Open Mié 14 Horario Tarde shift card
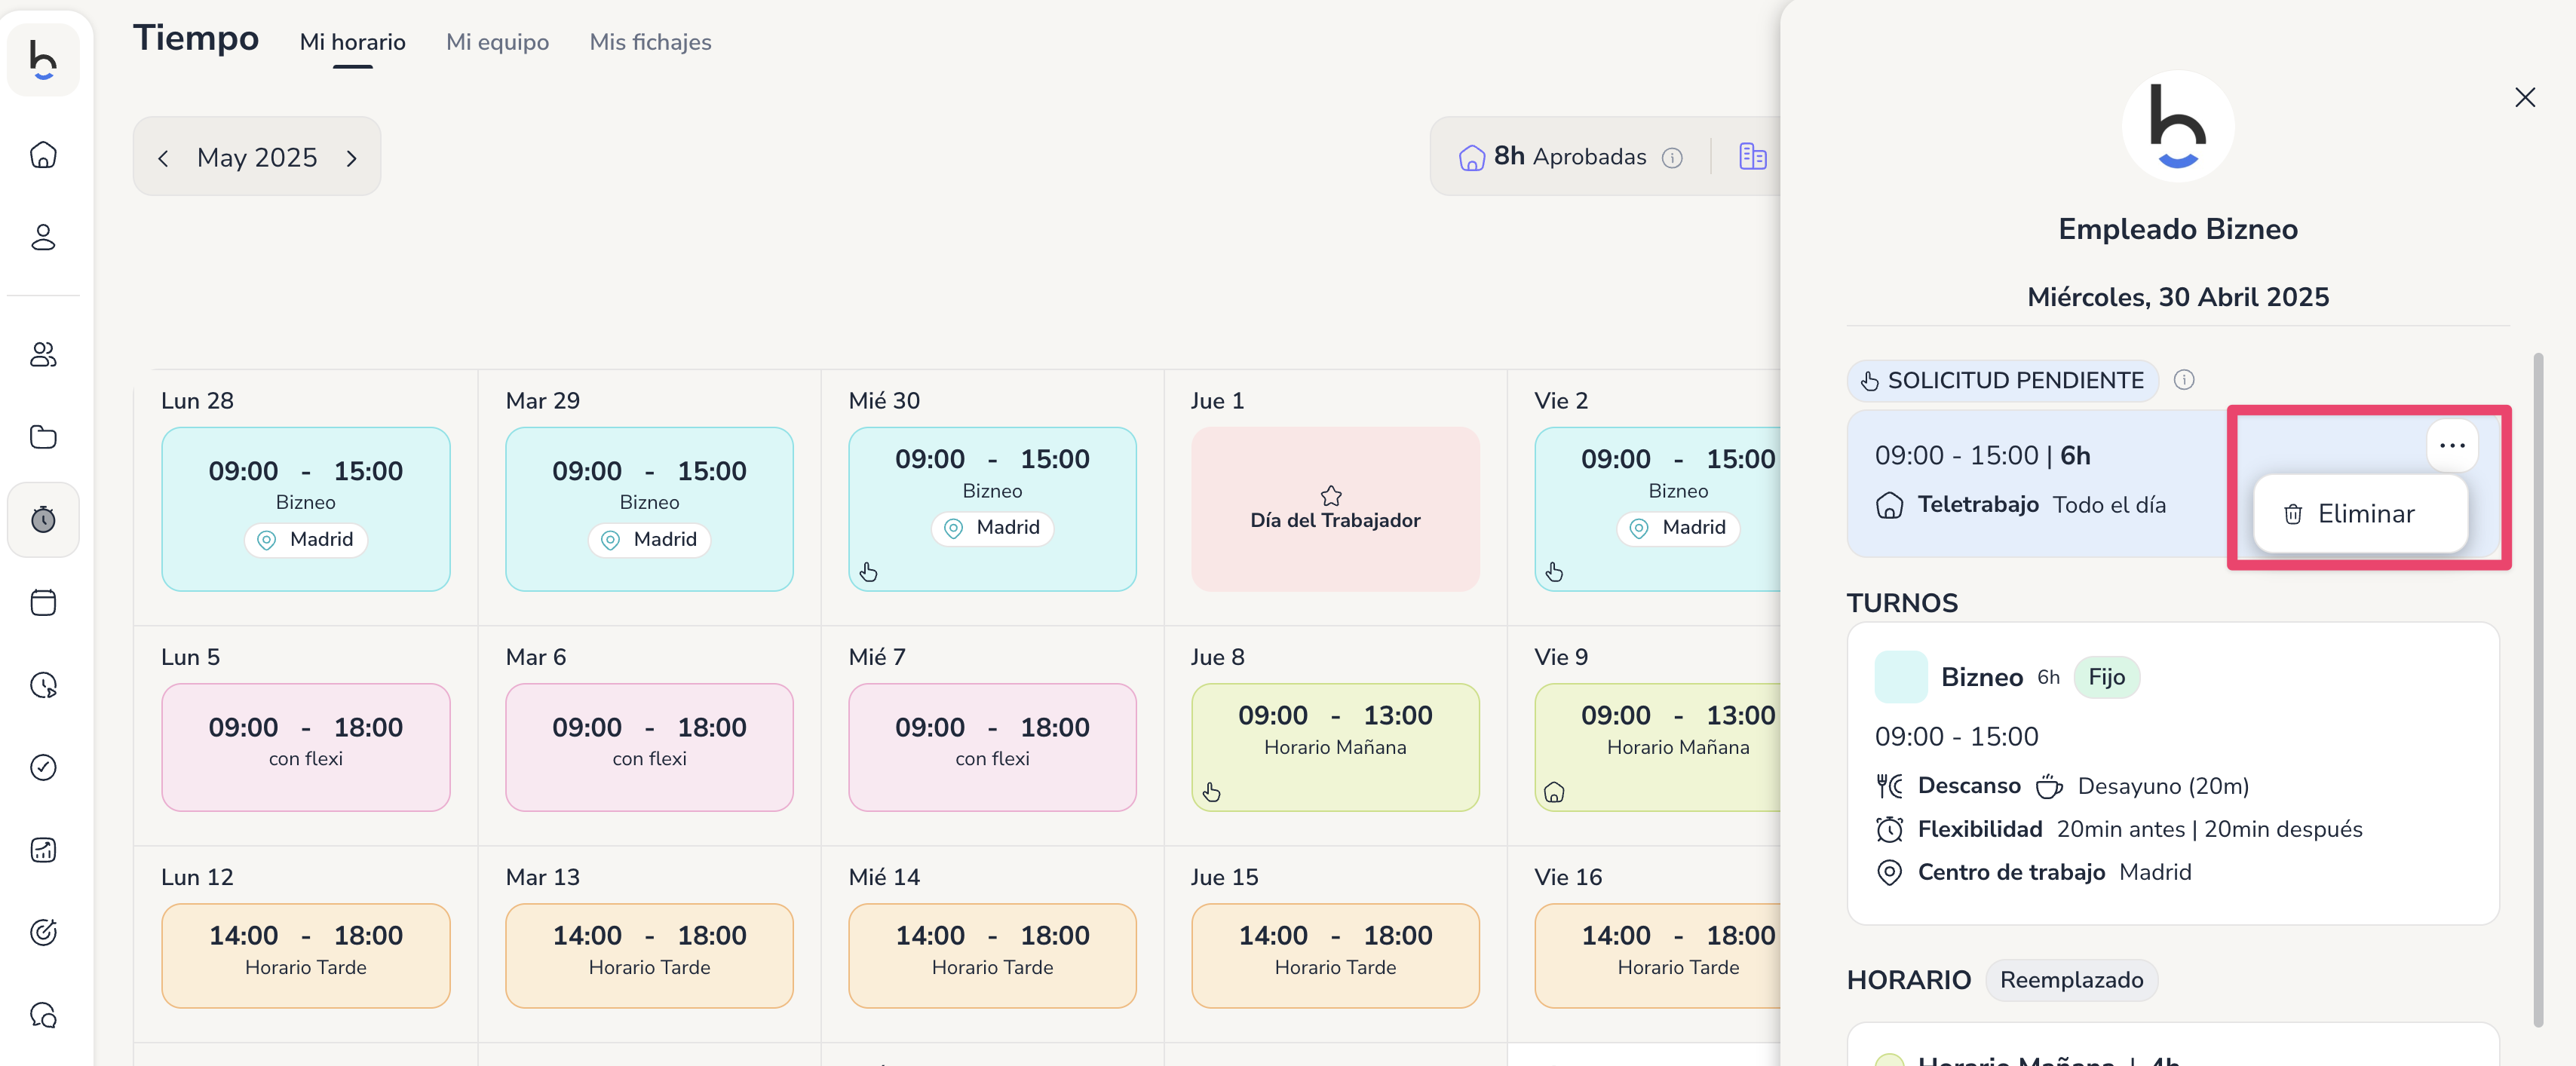The width and height of the screenshot is (2576, 1066). (992, 956)
